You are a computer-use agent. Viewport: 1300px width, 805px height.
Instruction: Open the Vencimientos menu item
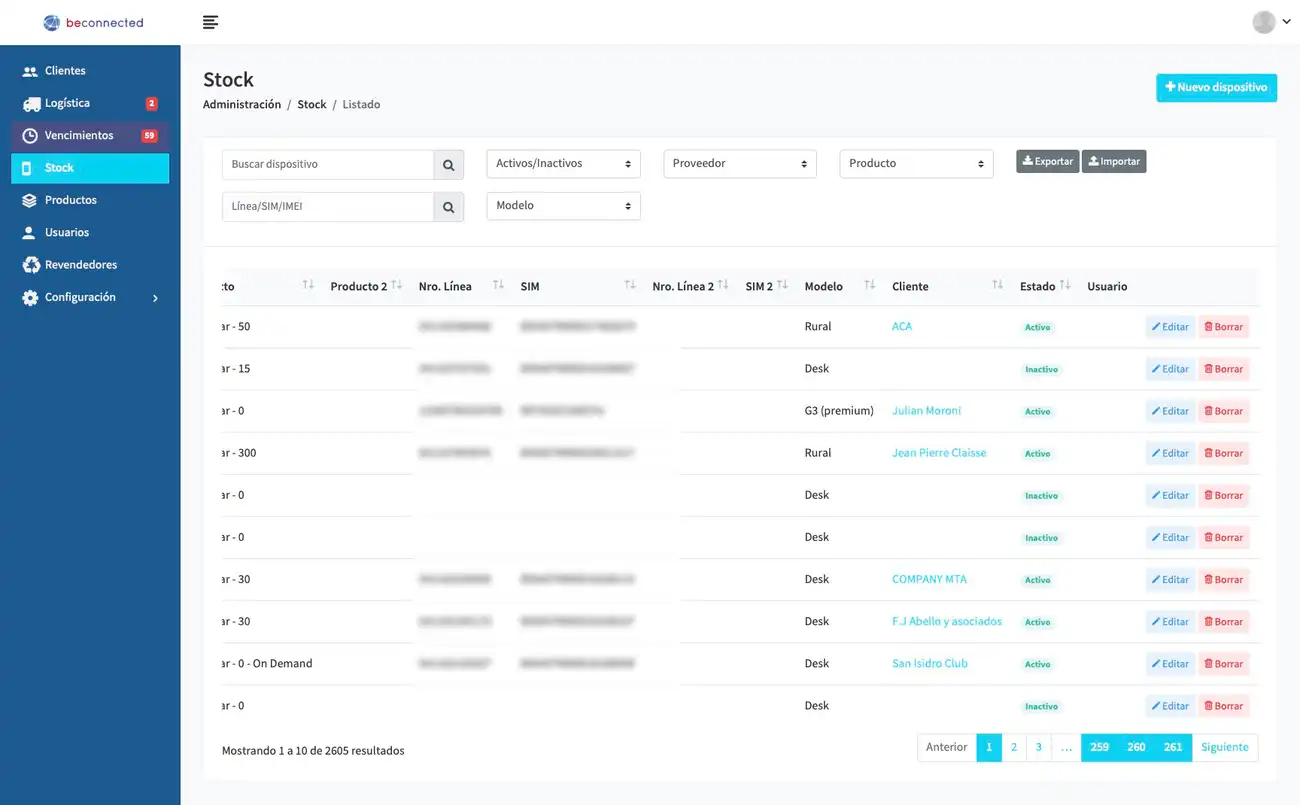pyautogui.click(x=90, y=135)
